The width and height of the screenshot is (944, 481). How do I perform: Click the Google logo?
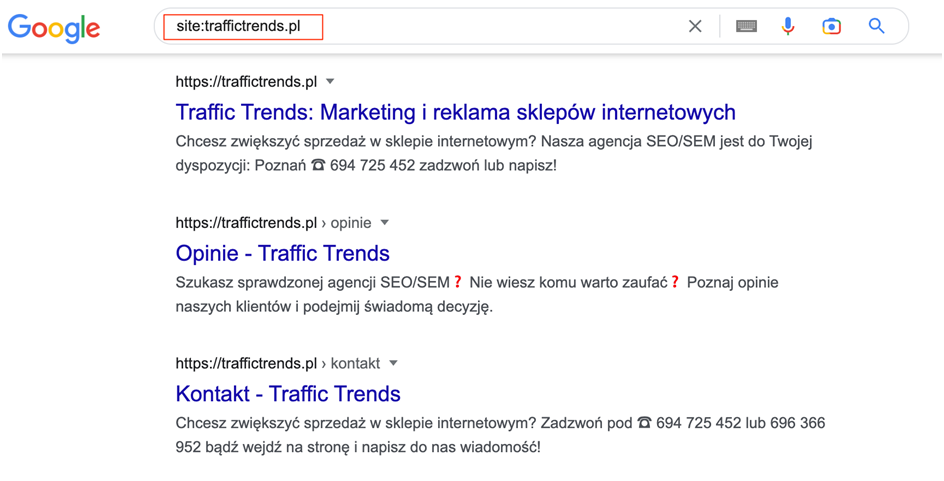pyautogui.click(x=54, y=27)
